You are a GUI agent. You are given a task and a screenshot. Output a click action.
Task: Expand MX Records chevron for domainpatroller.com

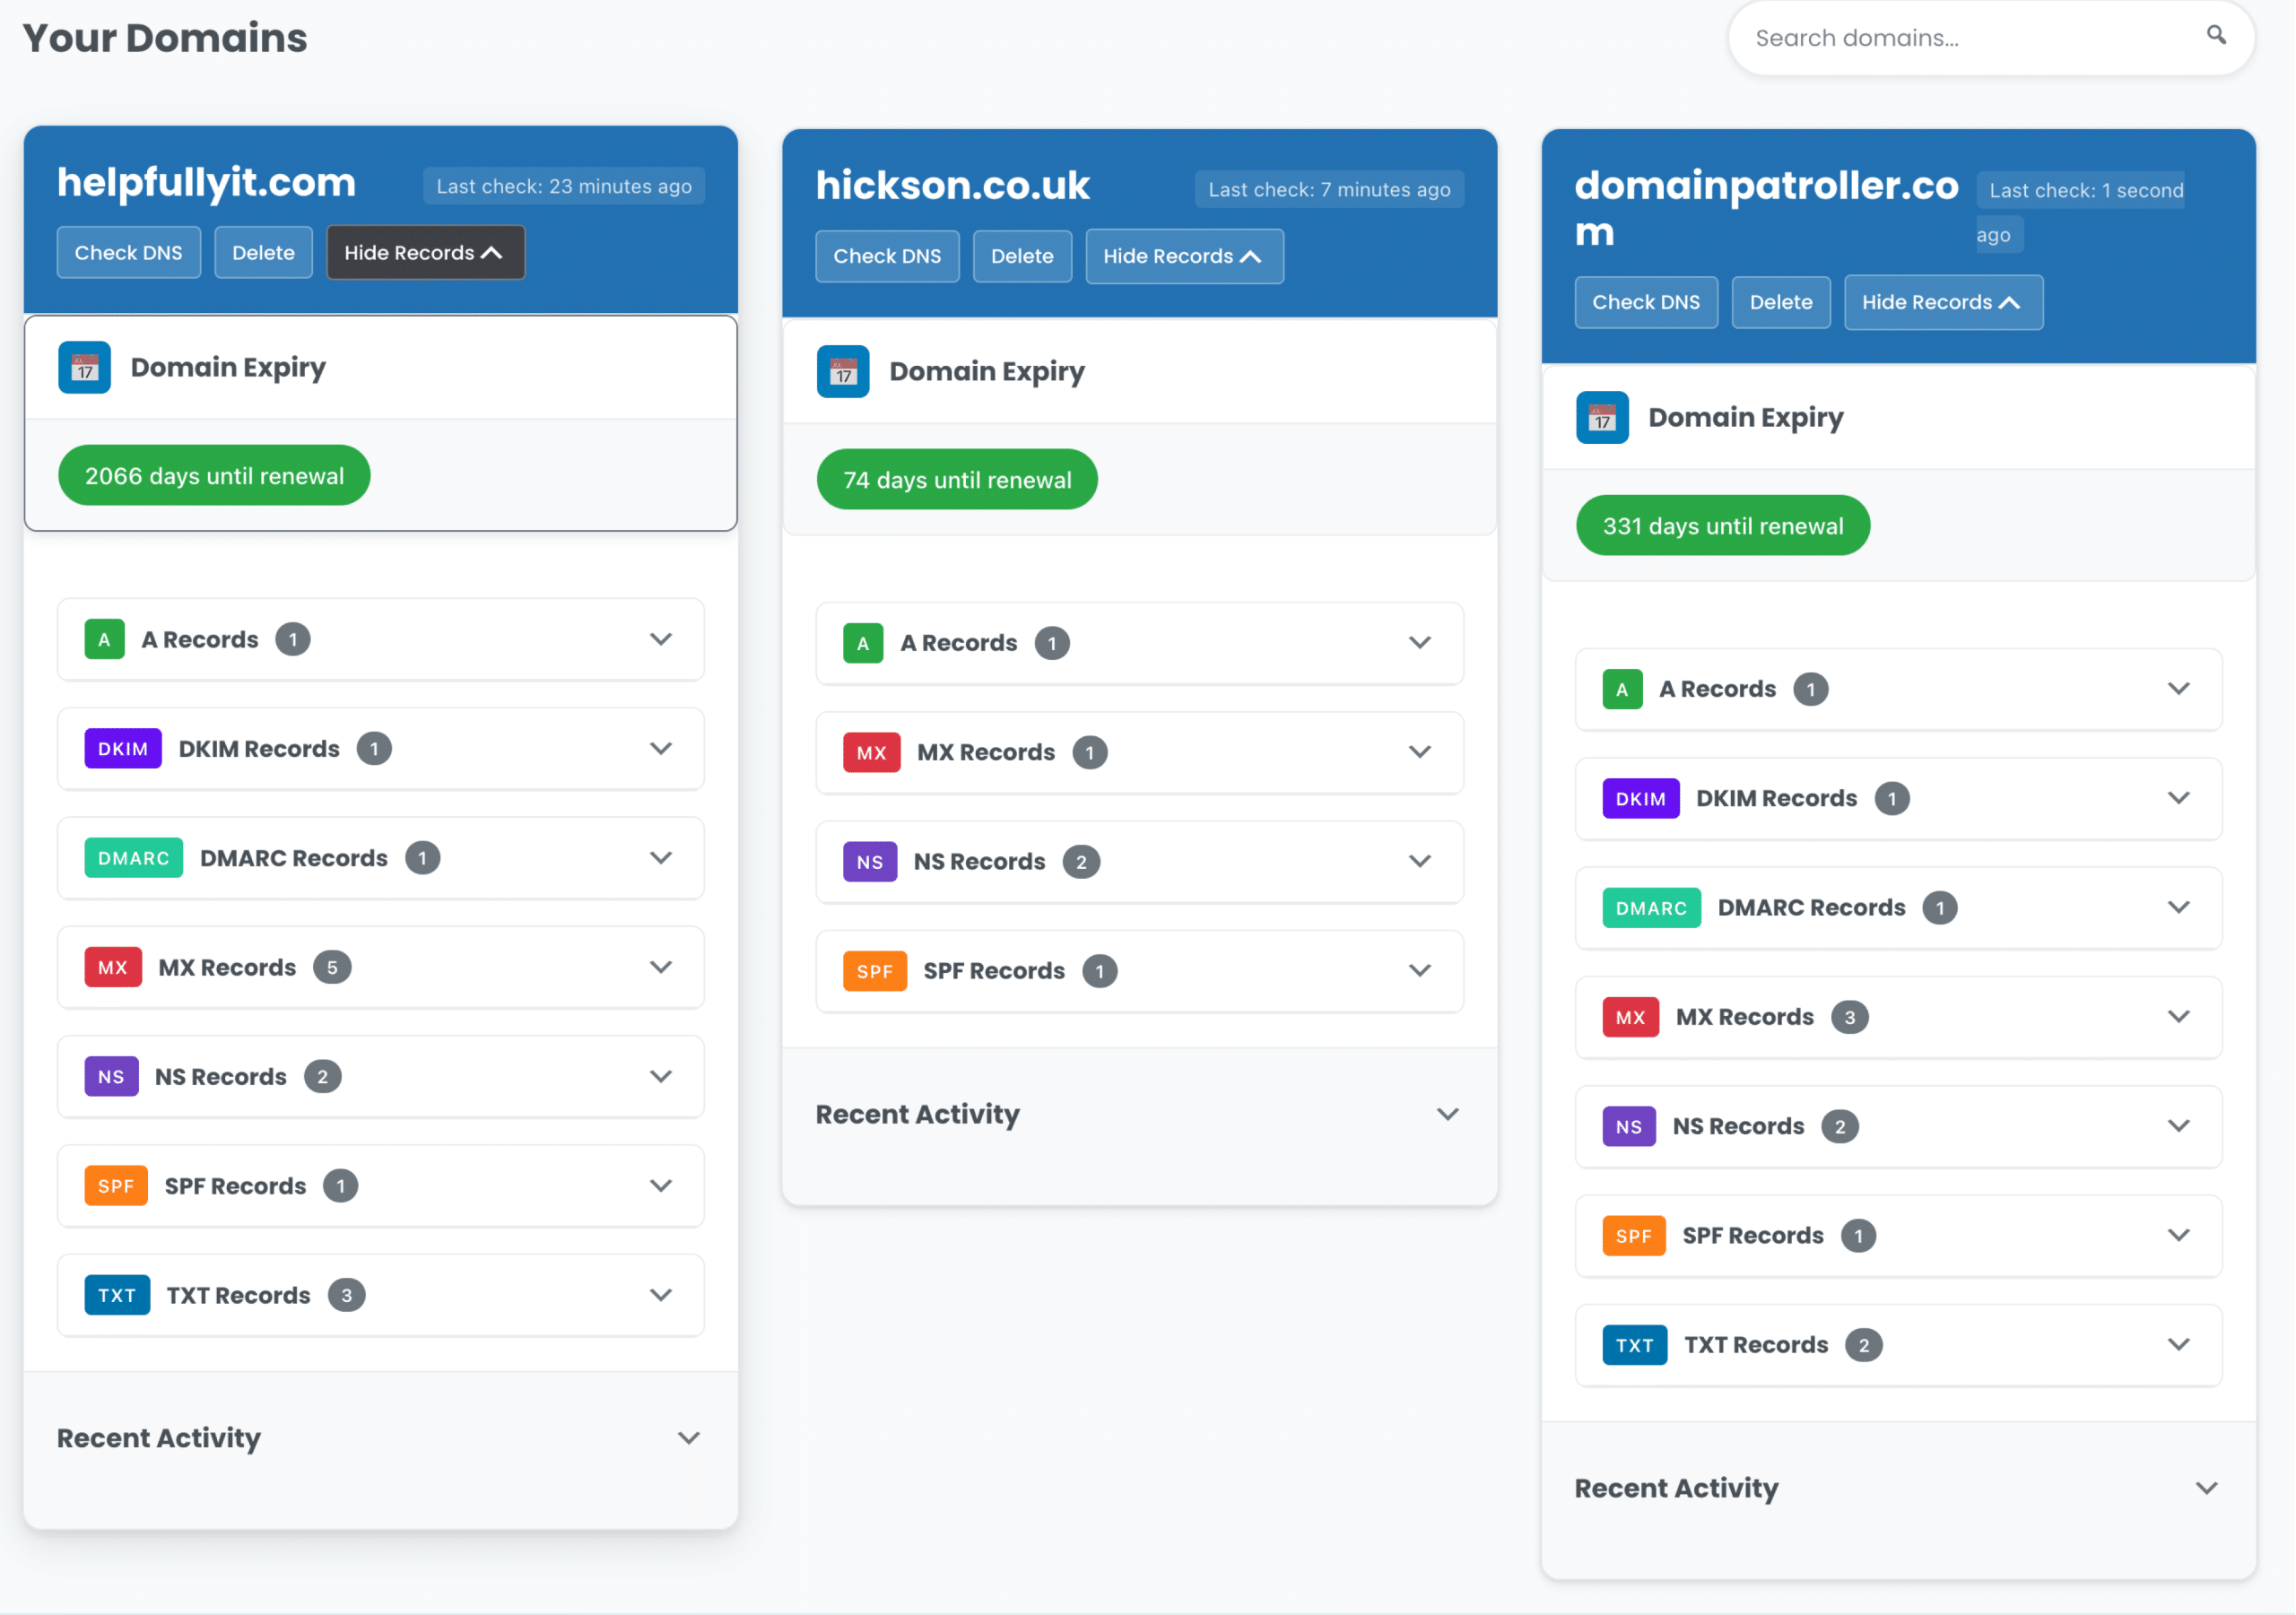[x=2179, y=1017]
